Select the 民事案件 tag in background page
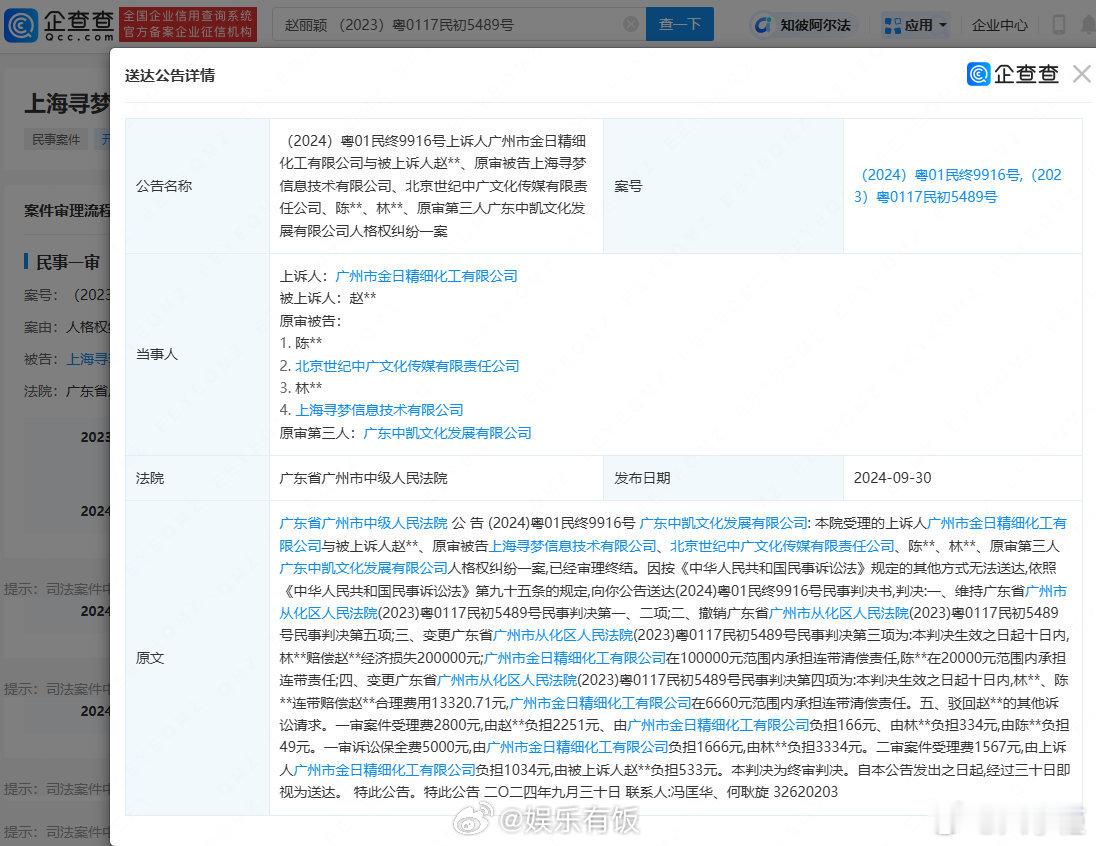 pos(56,139)
